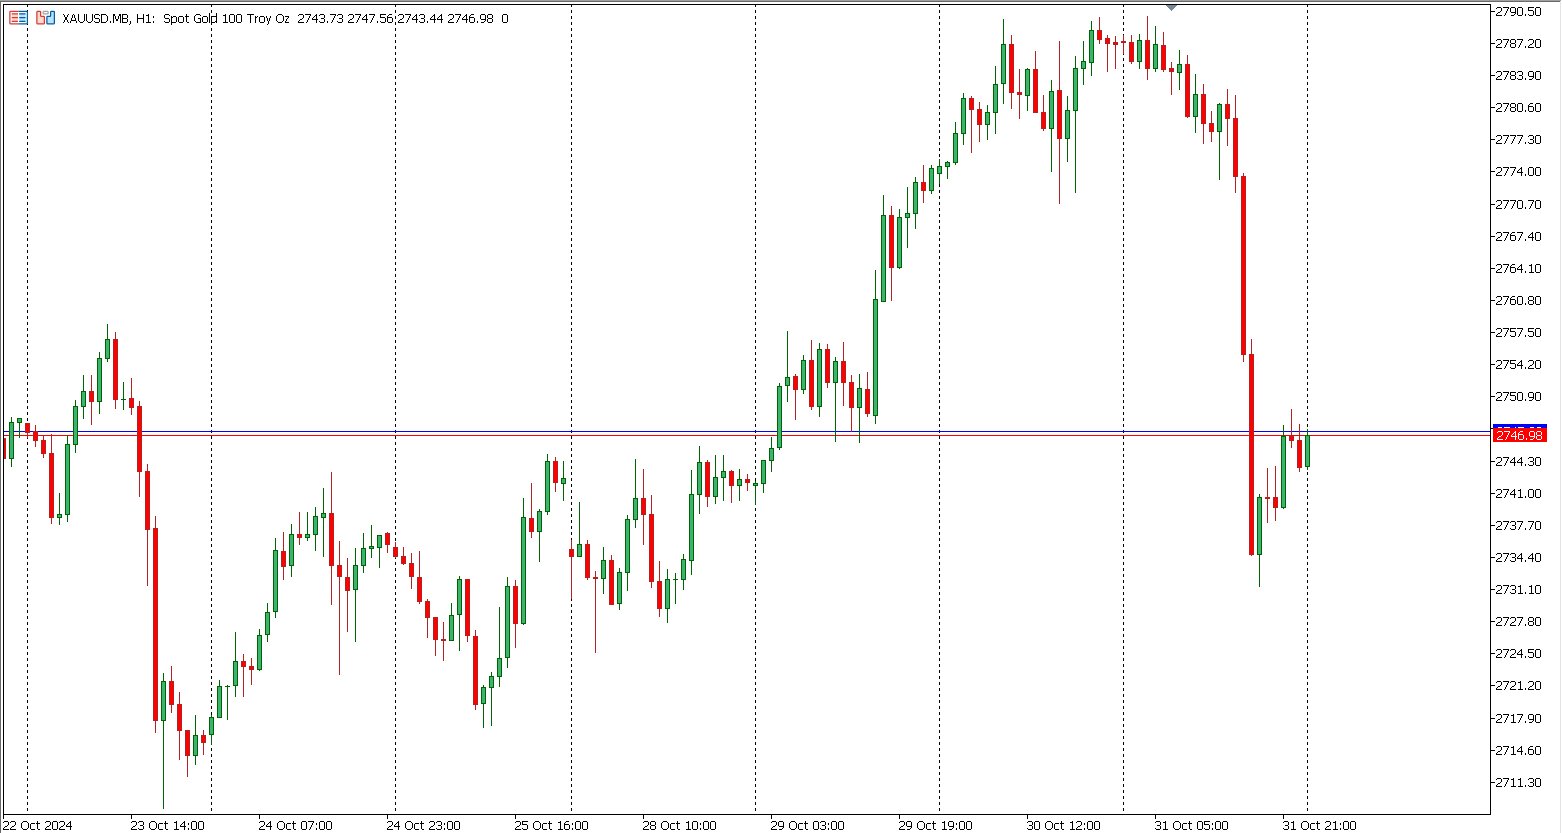Image resolution: width=1562 pixels, height=833 pixels.
Task: Click the 2790.50 price scale label
Action: [x=1517, y=11]
